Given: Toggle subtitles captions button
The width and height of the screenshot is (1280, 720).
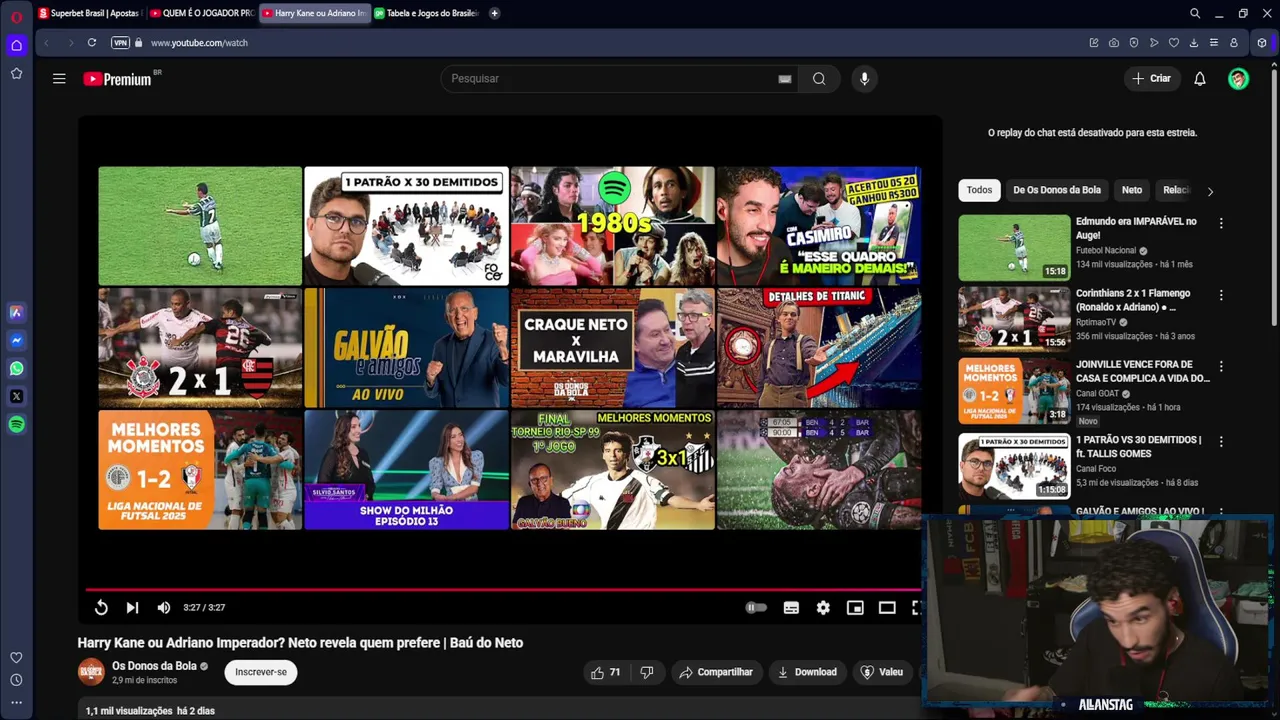Looking at the screenshot, I should [791, 608].
